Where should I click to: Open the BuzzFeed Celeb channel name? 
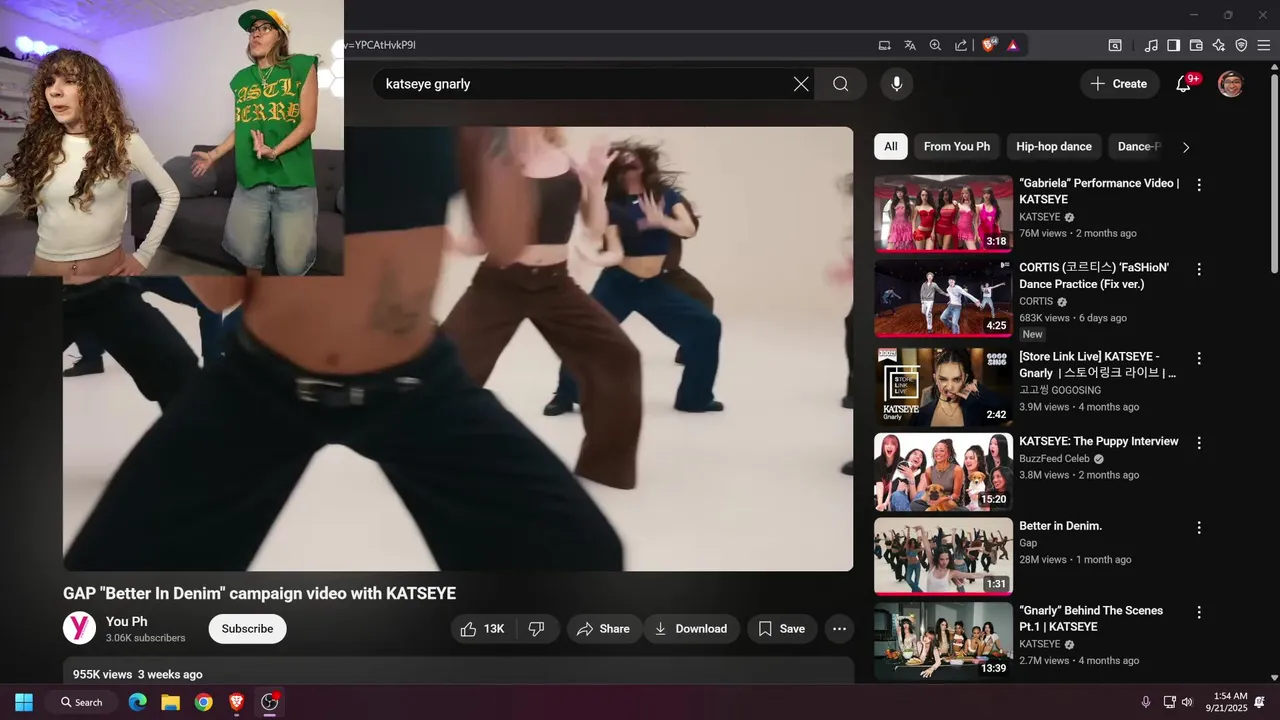[1054, 459]
